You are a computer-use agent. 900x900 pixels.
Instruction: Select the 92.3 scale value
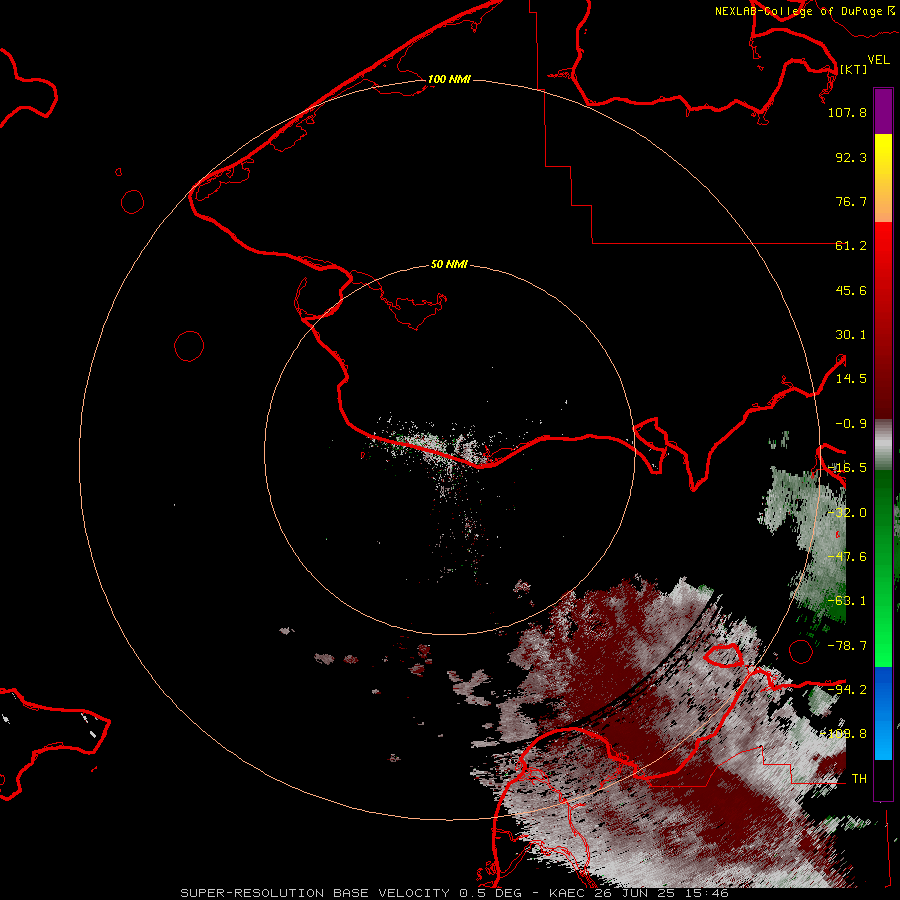click(x=851, y=157)
